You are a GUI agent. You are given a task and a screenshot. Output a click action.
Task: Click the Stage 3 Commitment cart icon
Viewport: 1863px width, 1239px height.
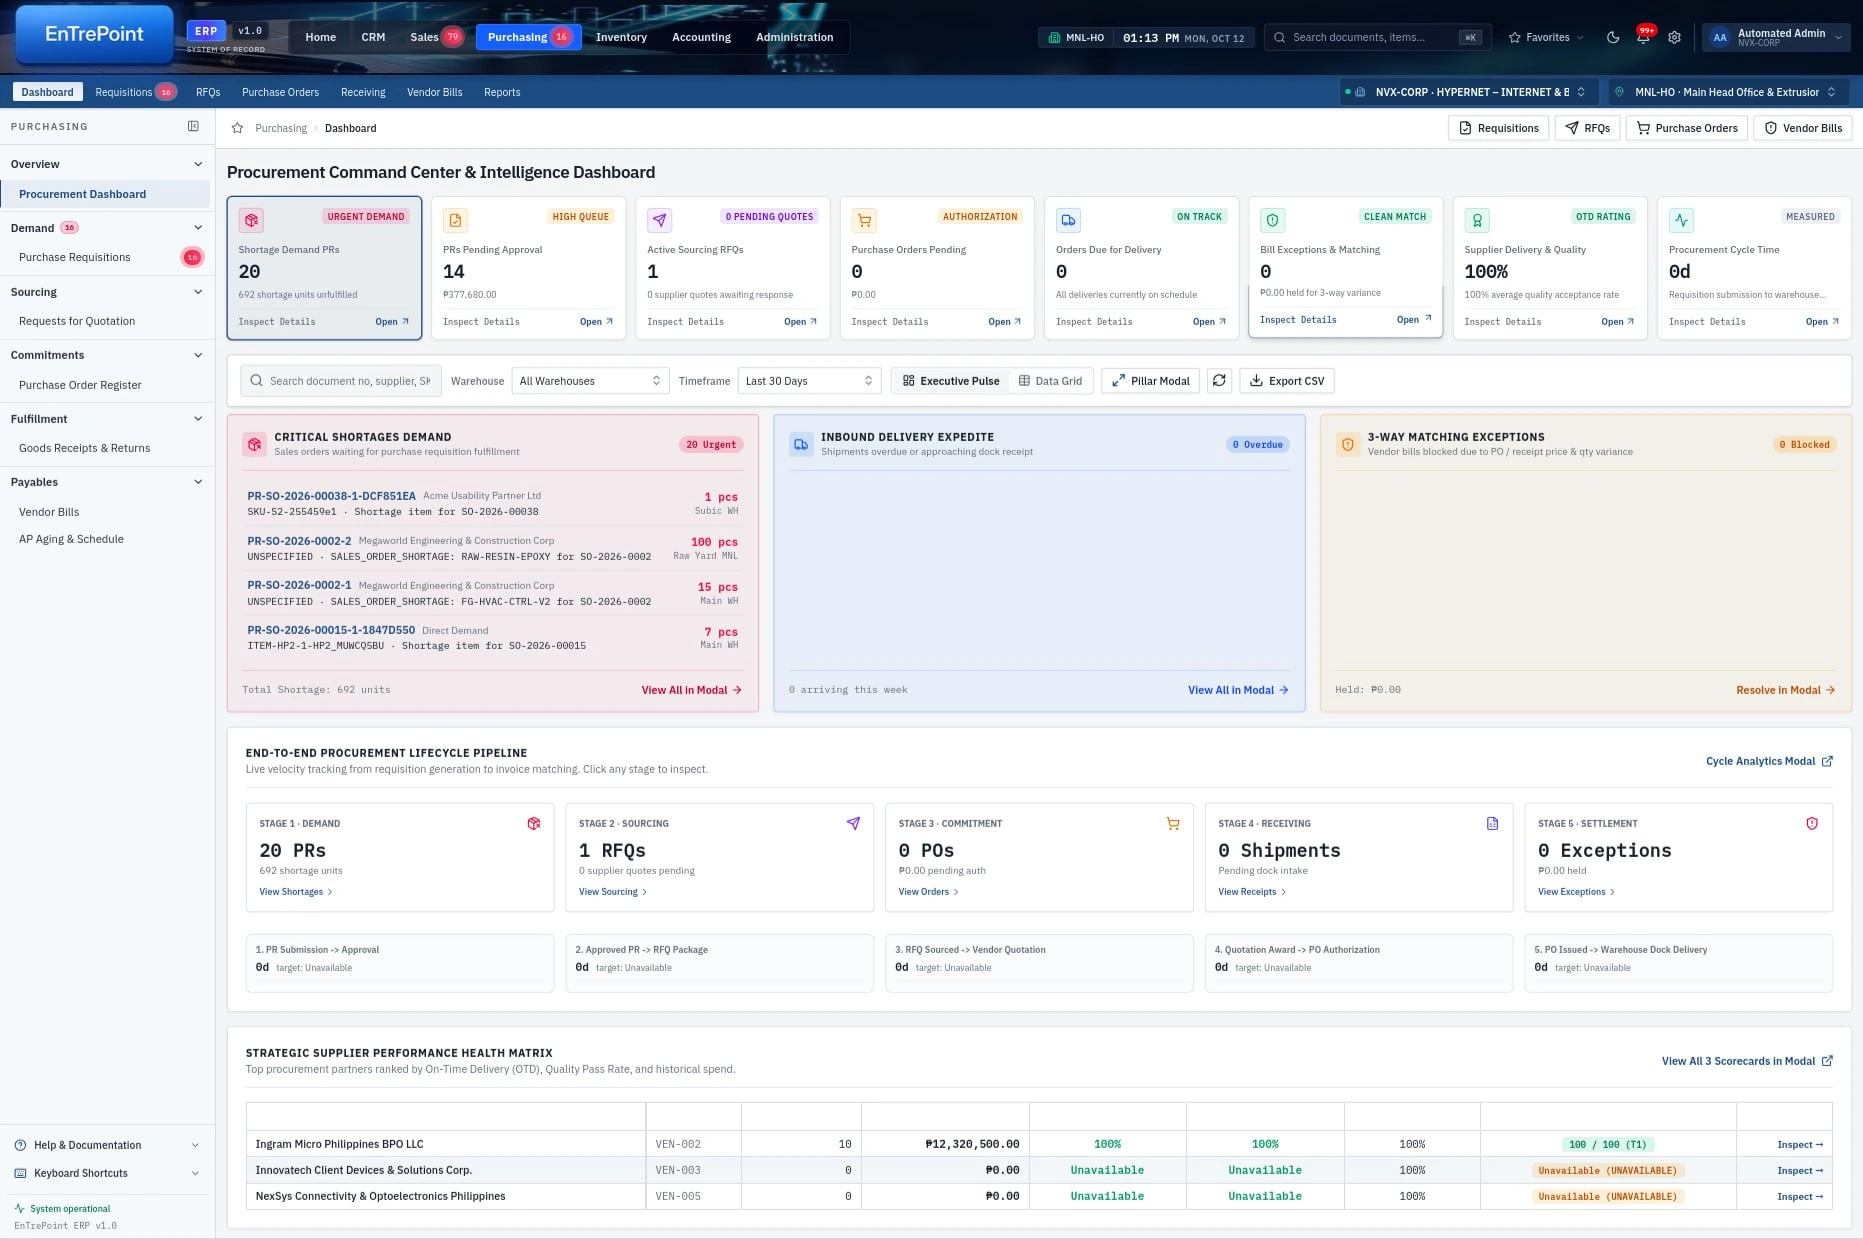(1173, 823)
